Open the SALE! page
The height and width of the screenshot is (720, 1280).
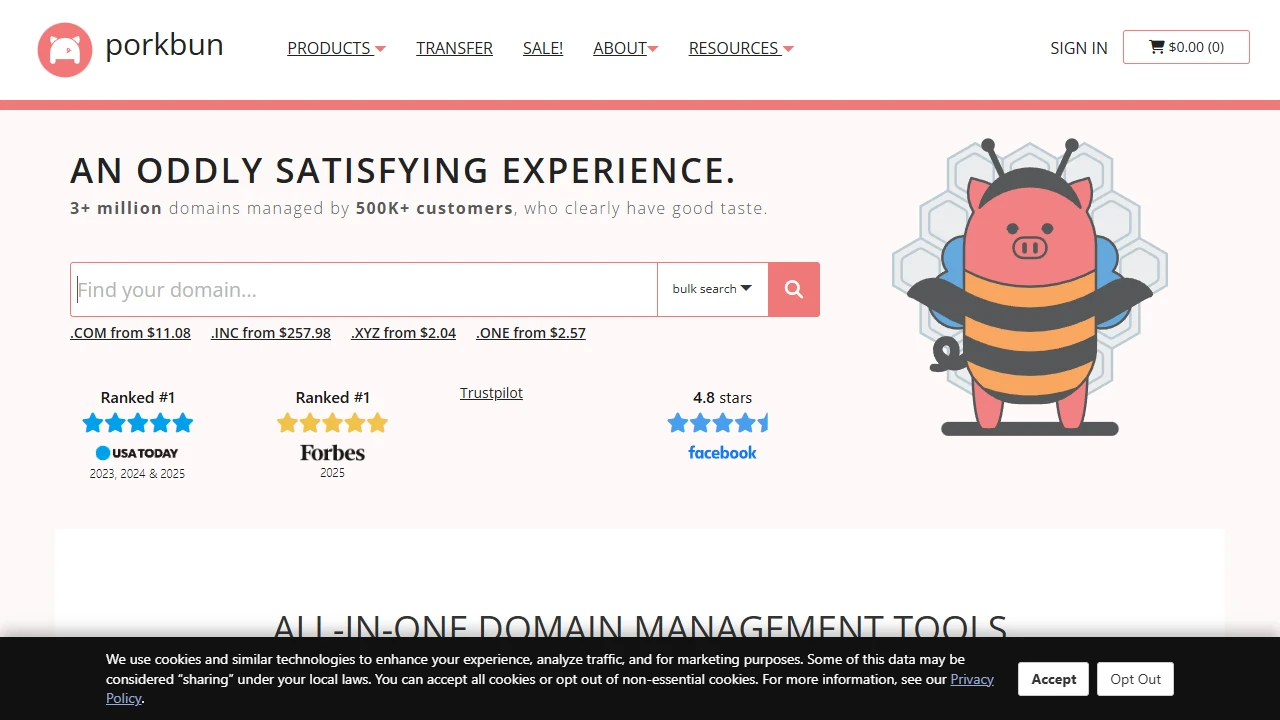(x=543, y=48)
